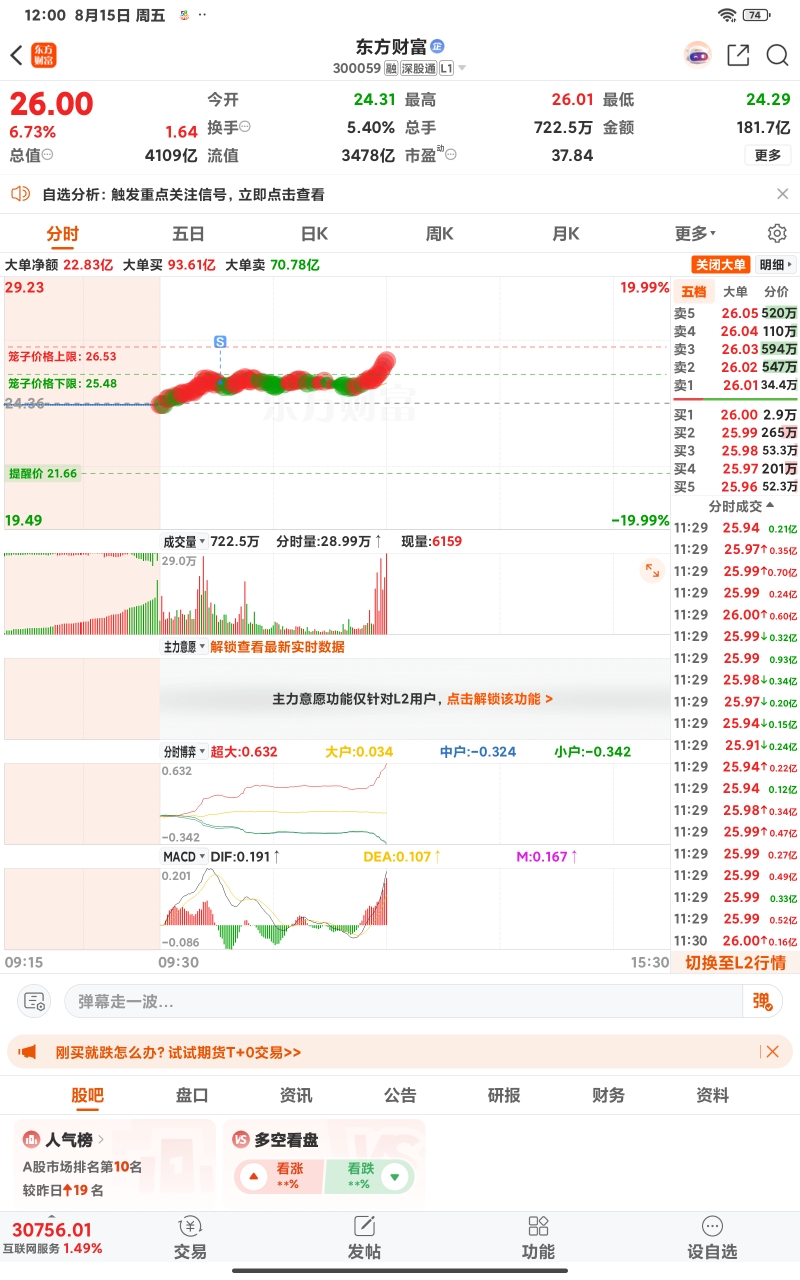Switch to 财务 tab
Viewport: 800px width, 1280px height.
tap(608, 1095)
